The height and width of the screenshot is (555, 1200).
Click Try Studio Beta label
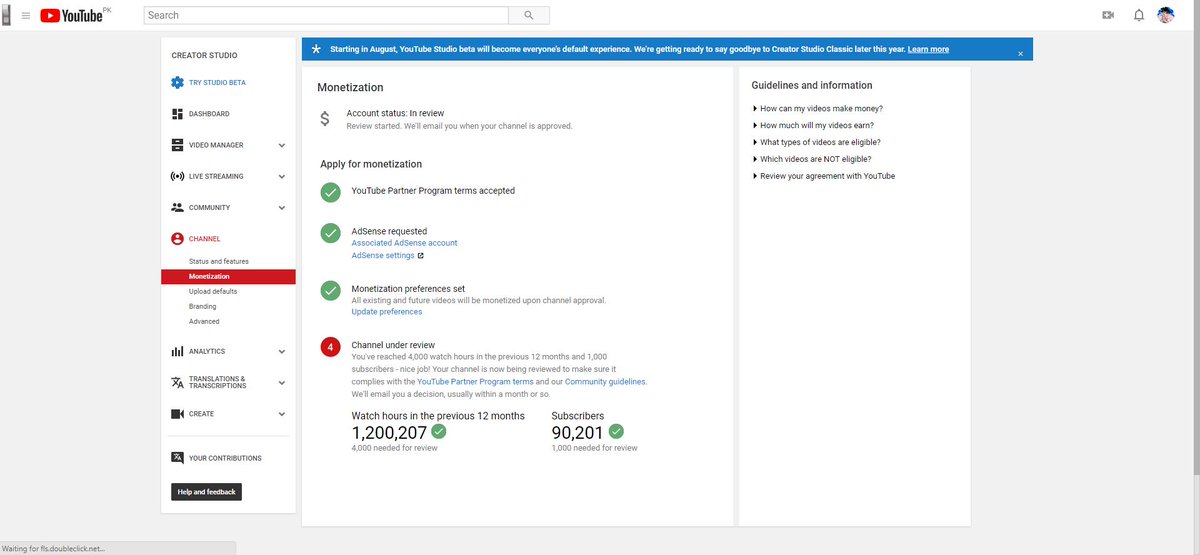[x=217, y=83]
